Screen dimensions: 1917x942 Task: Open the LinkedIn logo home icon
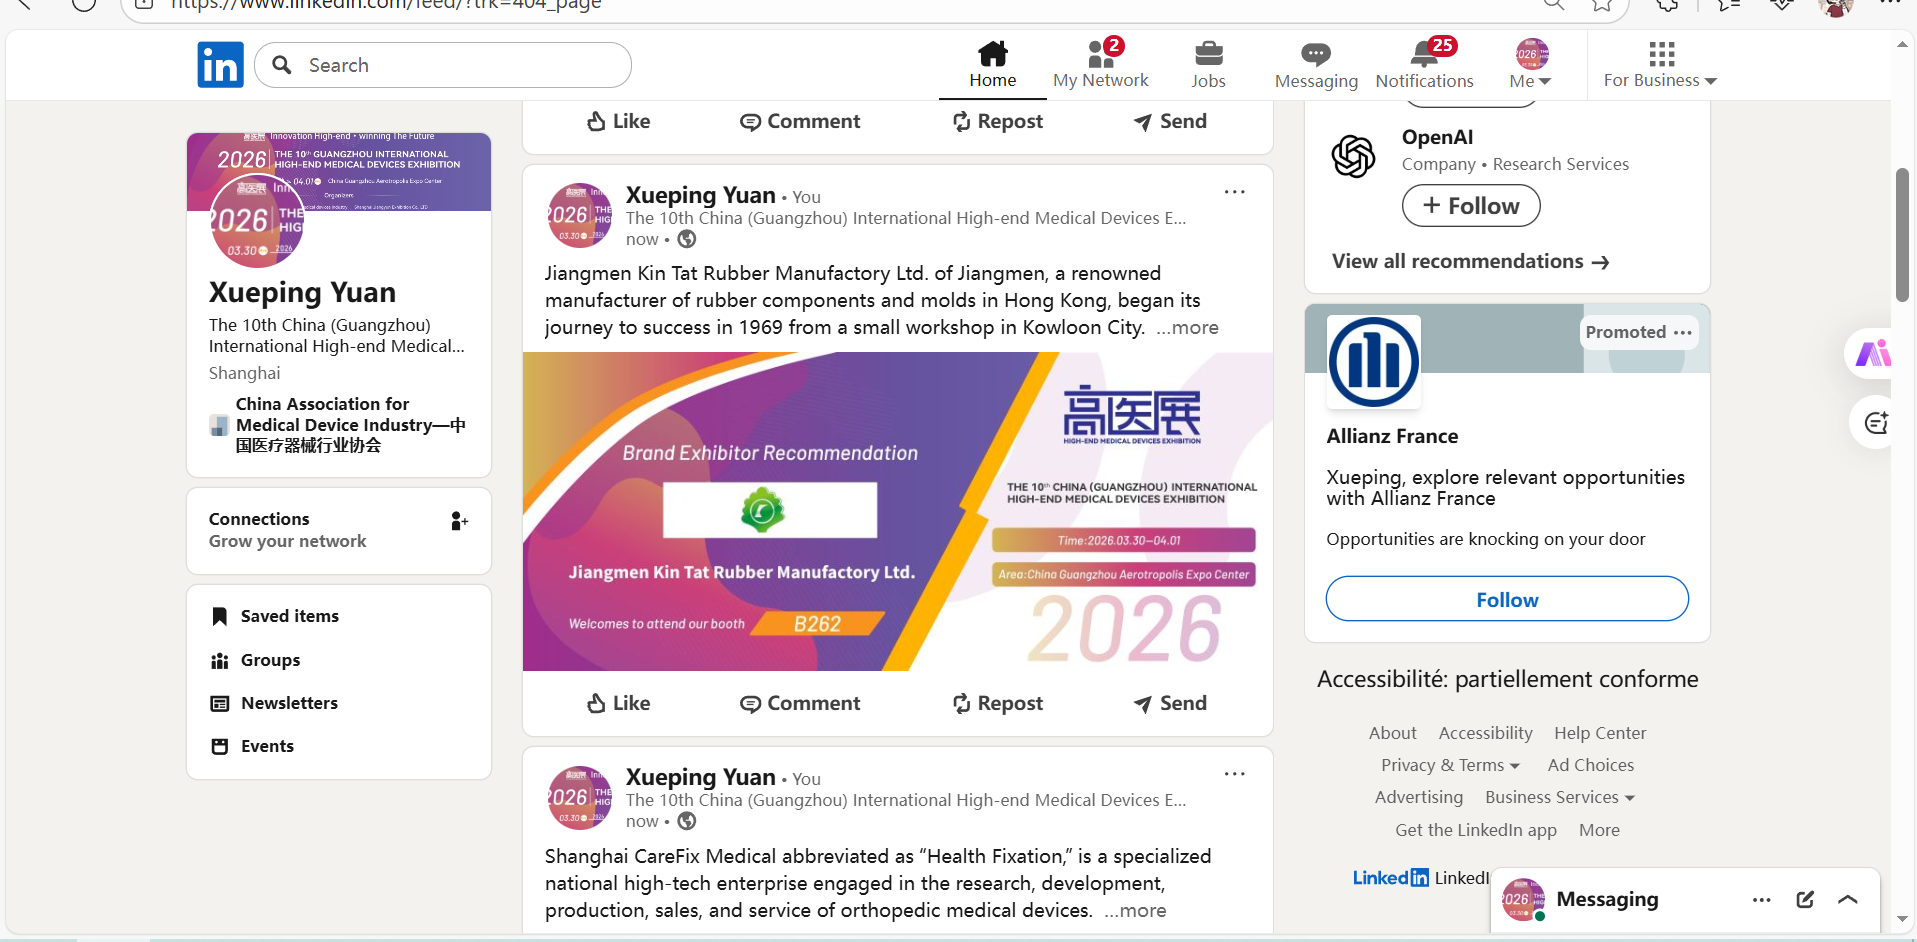tap(220, 65)
